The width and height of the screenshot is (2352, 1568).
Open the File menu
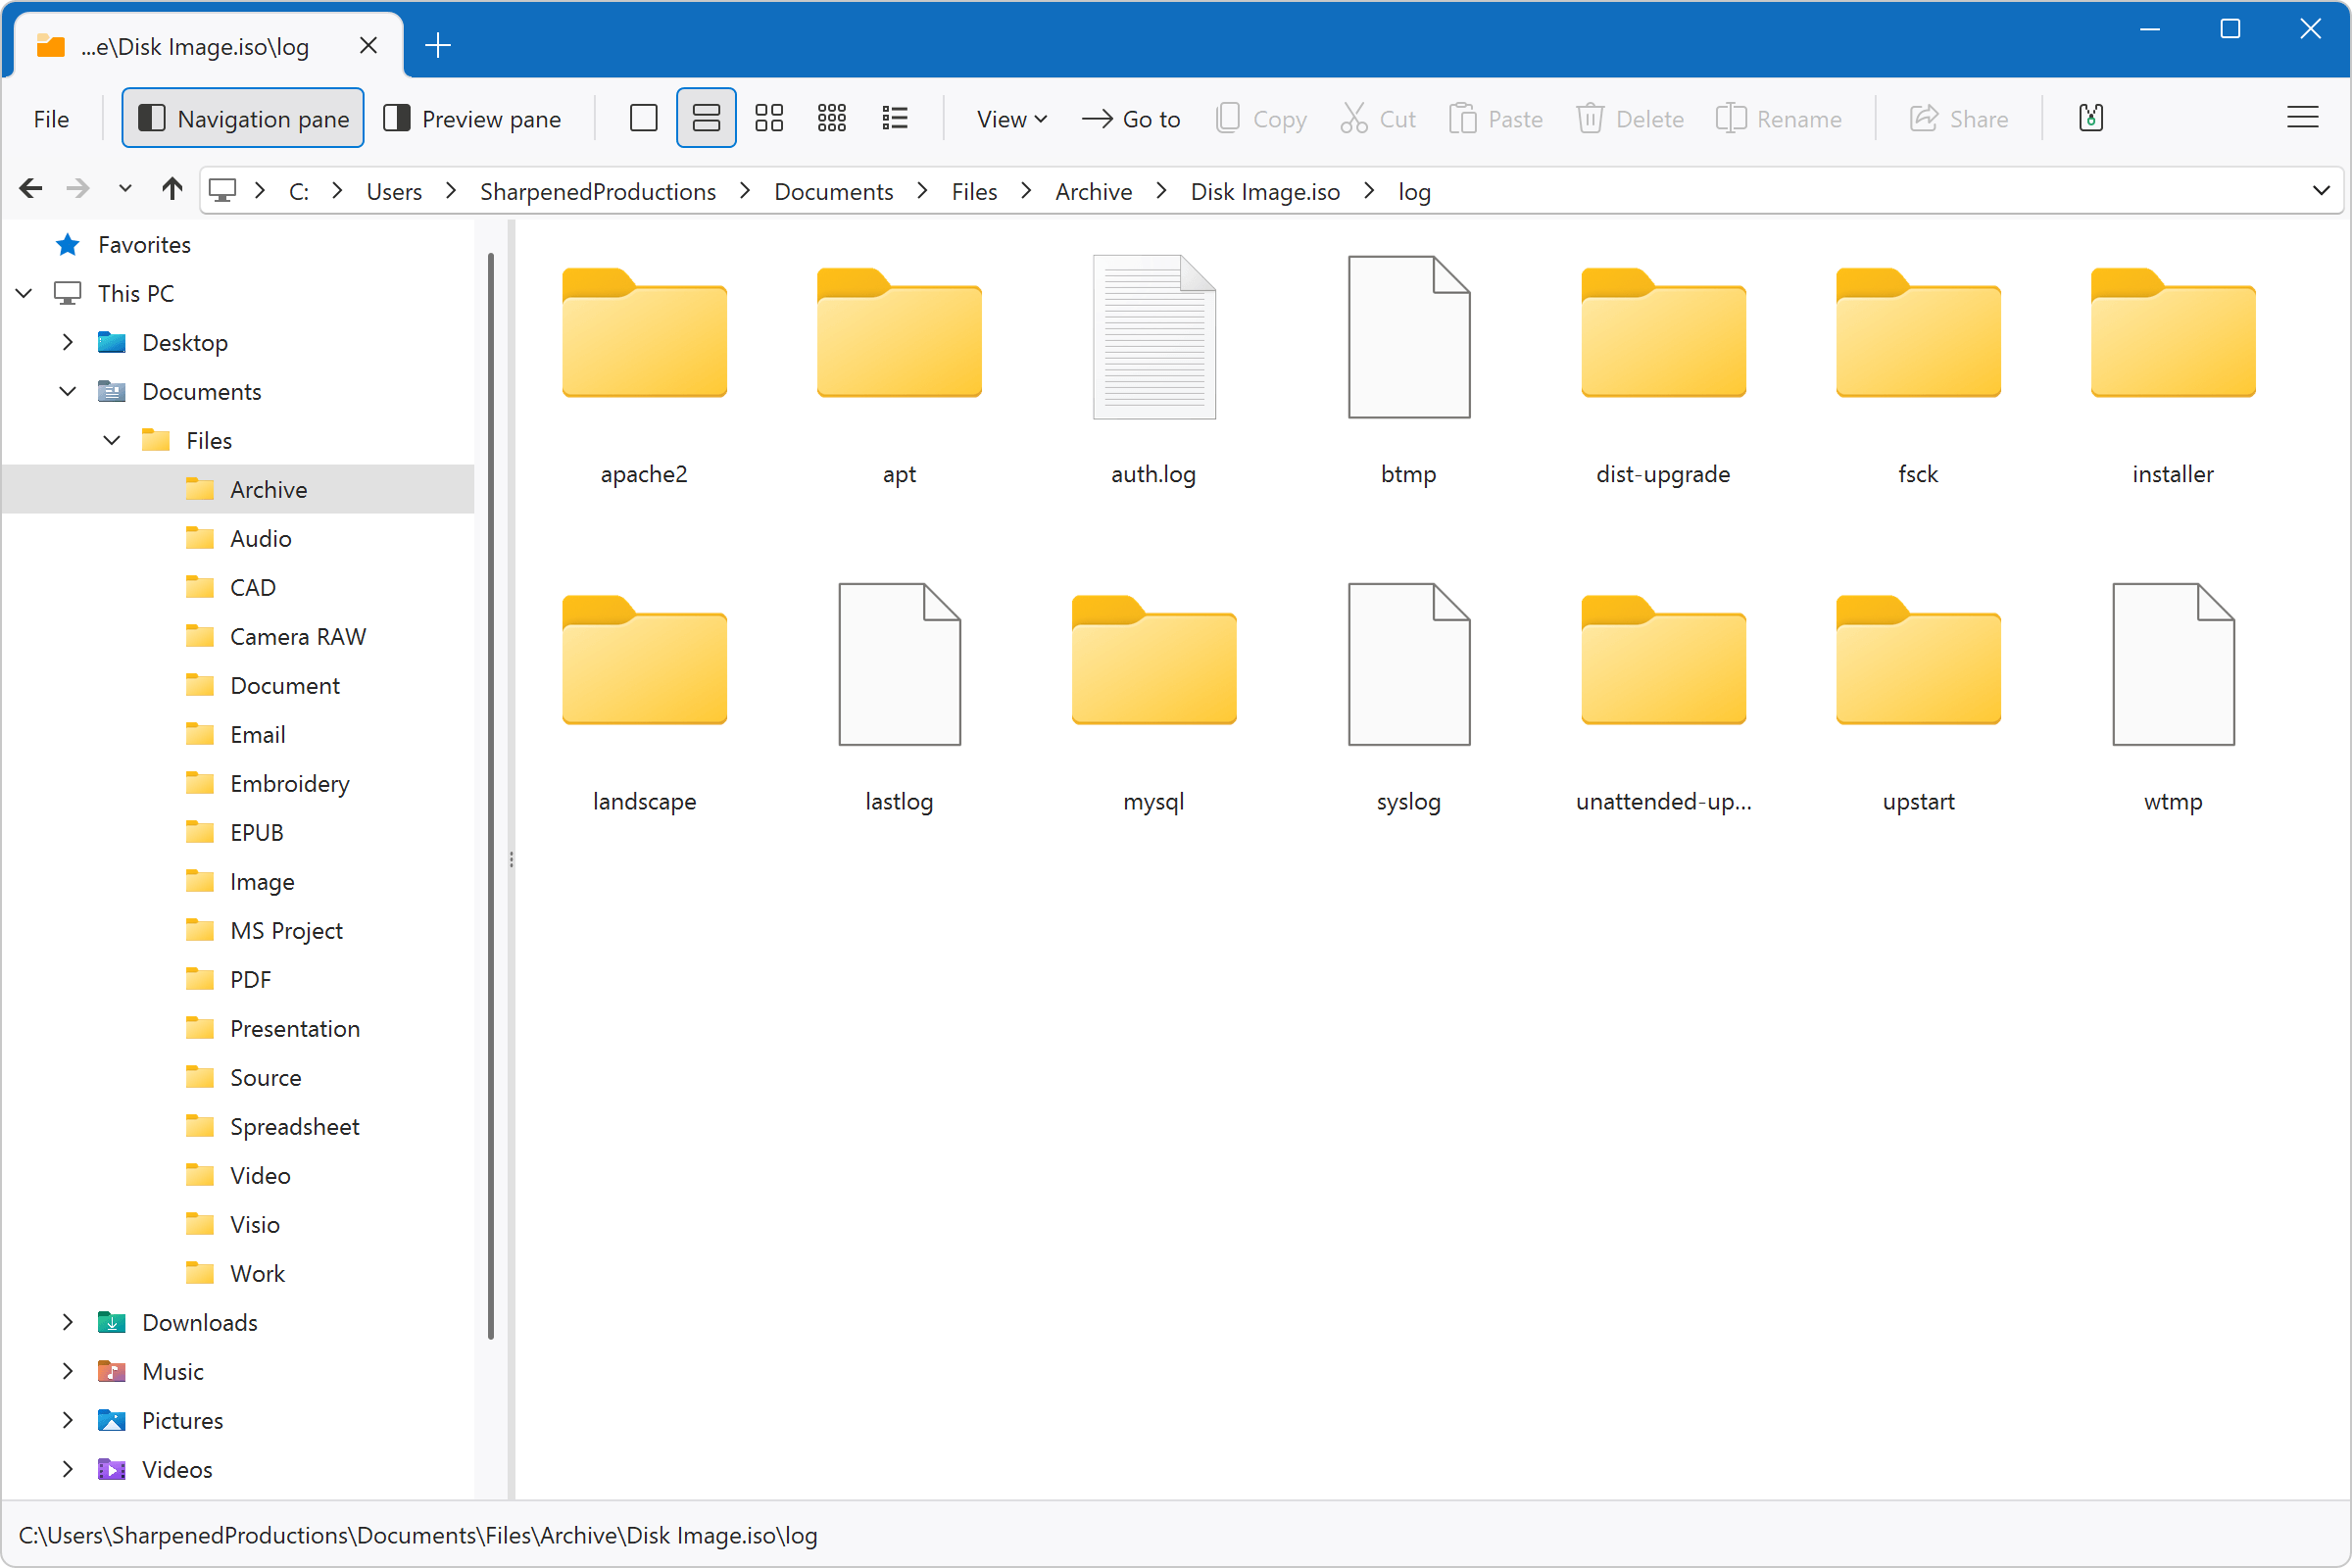coord(51,118)
